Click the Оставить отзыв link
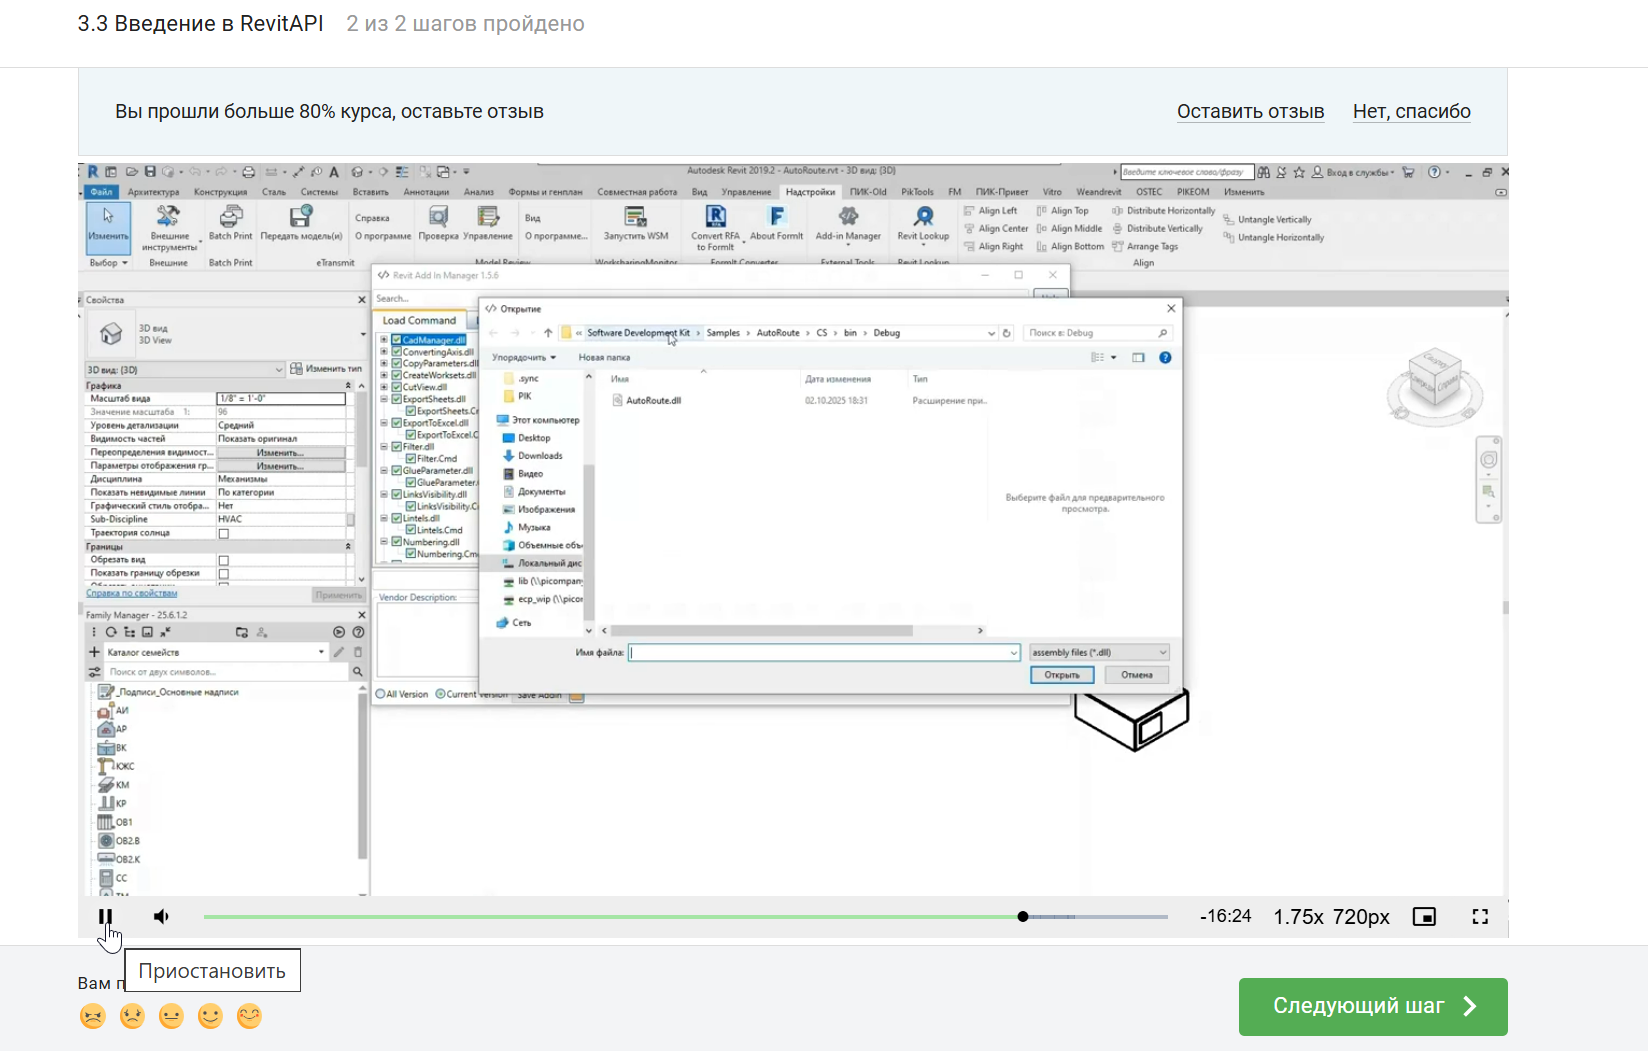This screenshot has width=1648, height=1051. (1250, 111)
